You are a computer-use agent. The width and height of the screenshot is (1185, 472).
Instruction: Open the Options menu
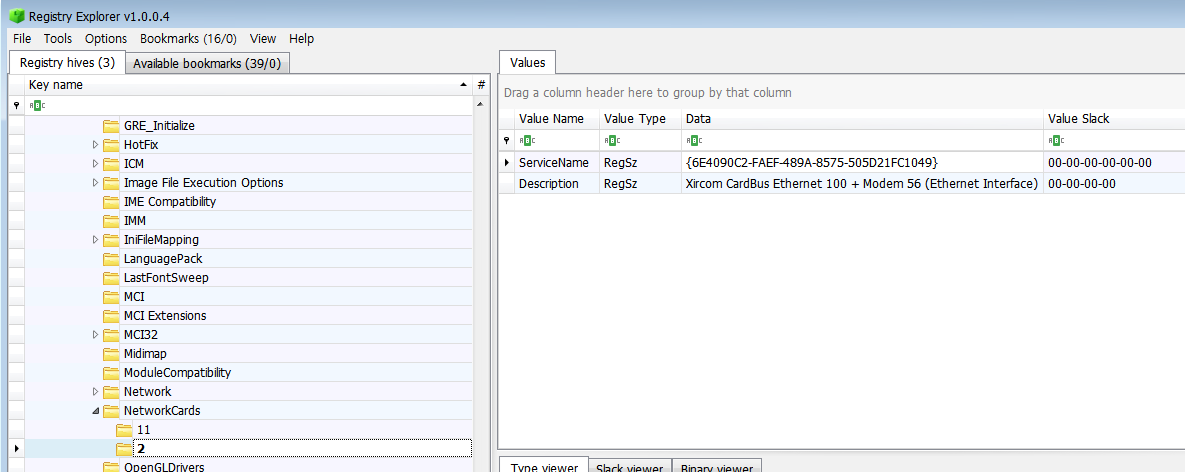[x=106, y=39]
